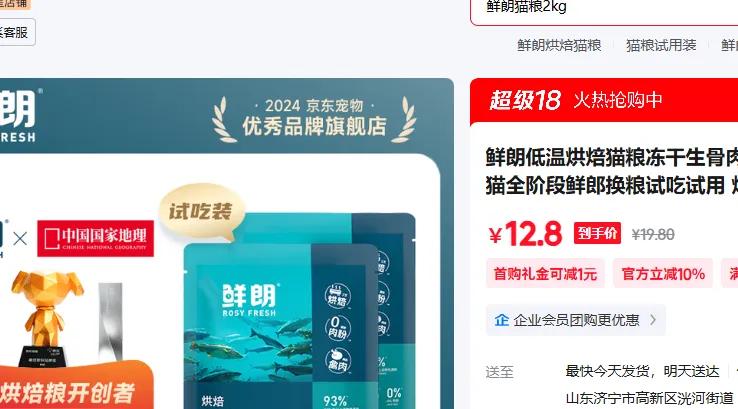Click the 中国国家地理 red logo
This screenshot has width=738, height=409.
click(96, 238)
